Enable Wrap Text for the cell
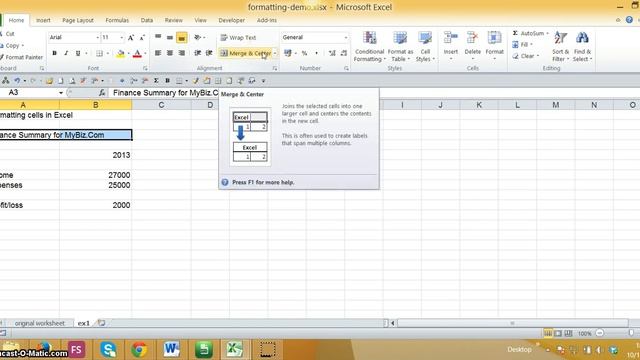640x360 pixels. point(238,38)
